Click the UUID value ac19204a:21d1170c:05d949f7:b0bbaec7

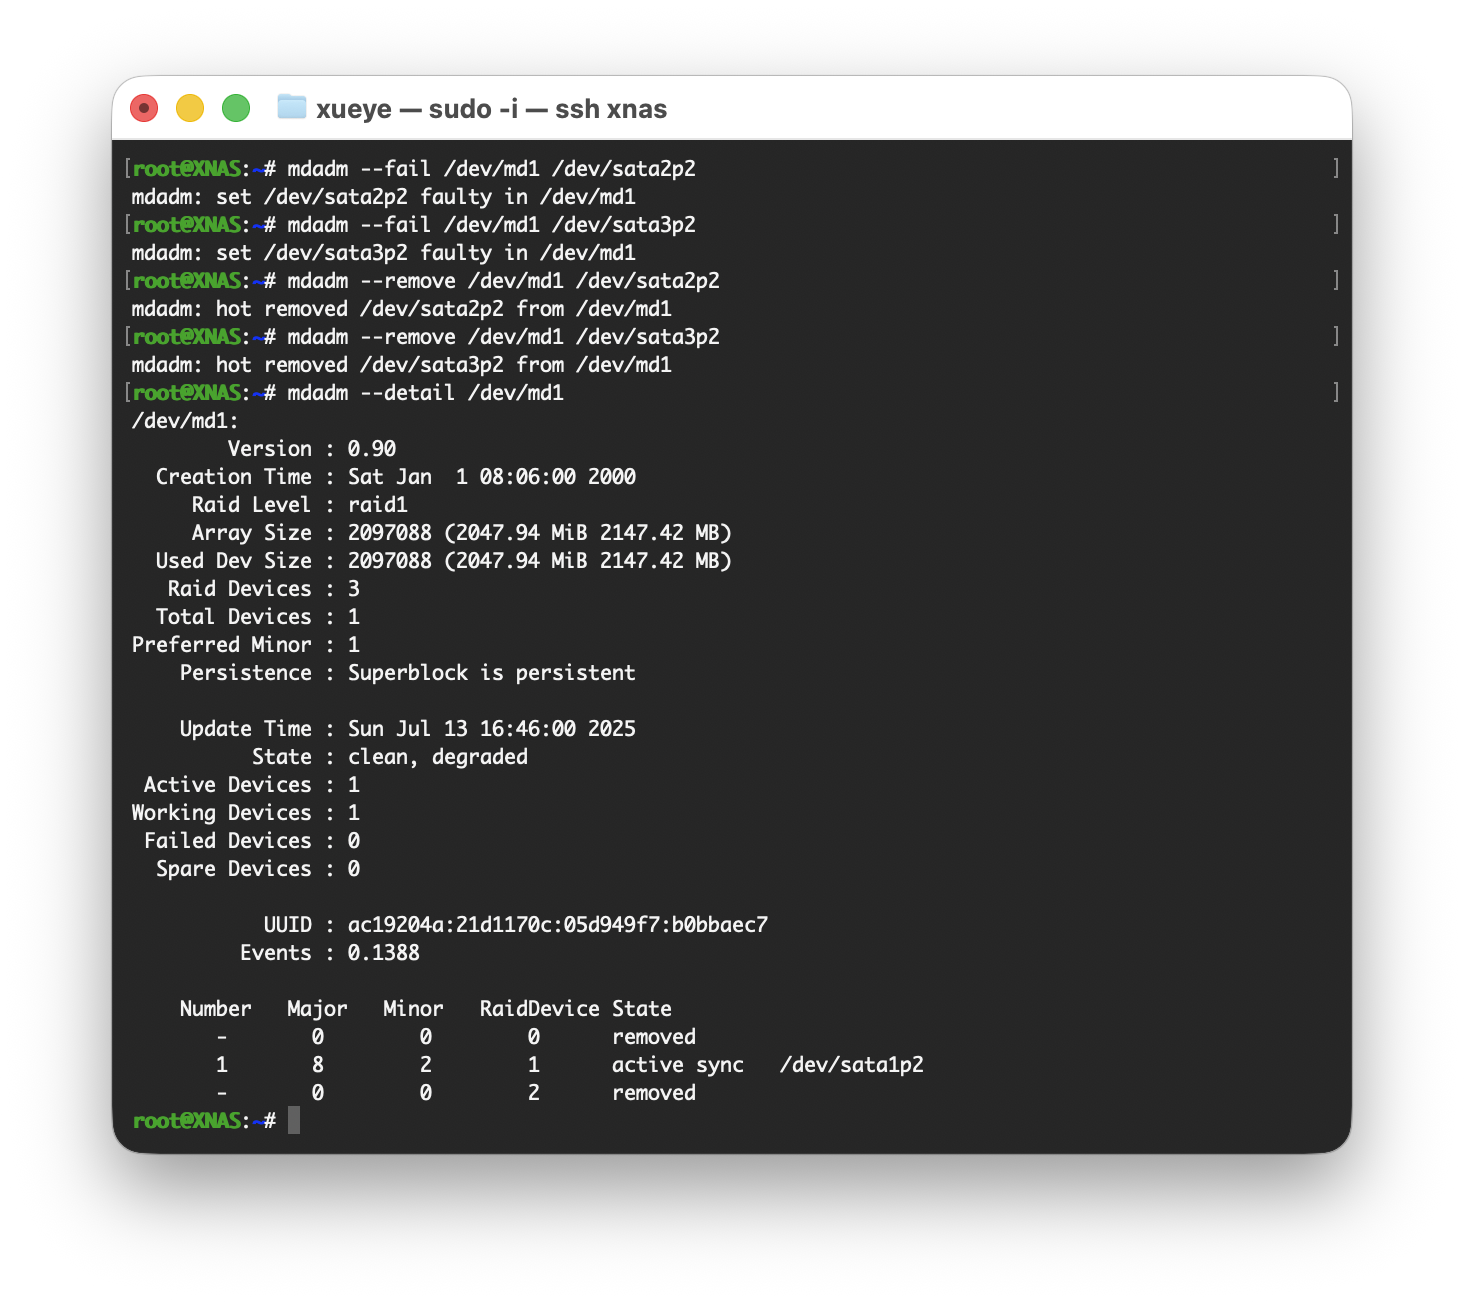pos(557,925)
